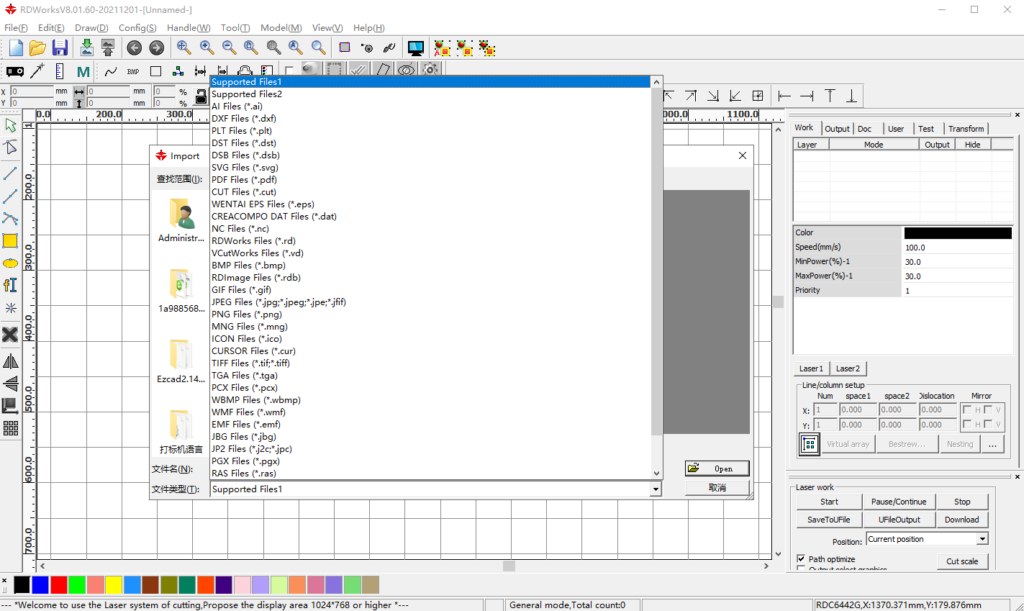1024x611 pixels.
Task: Click the Import green arrow icon
Action: point(86,48)
